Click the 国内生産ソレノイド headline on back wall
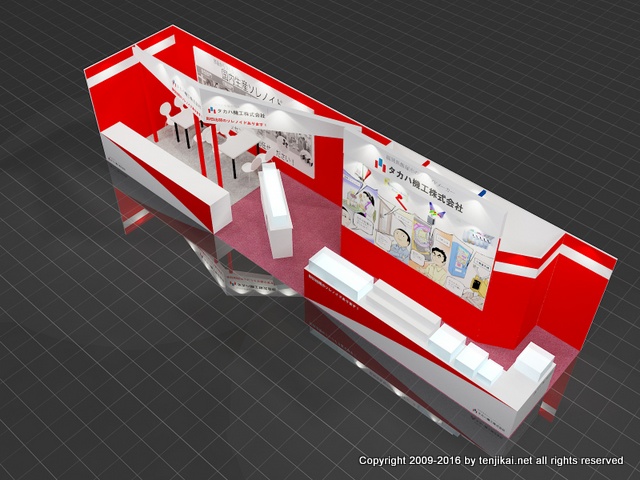640x480 pixels. click(251, 87)
